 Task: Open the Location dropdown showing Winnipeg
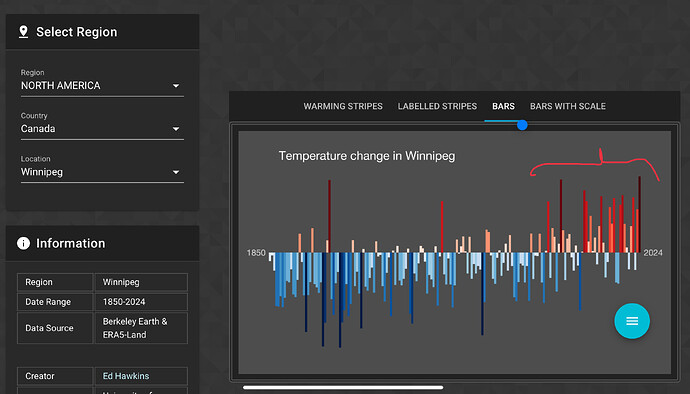click(102, 172)
